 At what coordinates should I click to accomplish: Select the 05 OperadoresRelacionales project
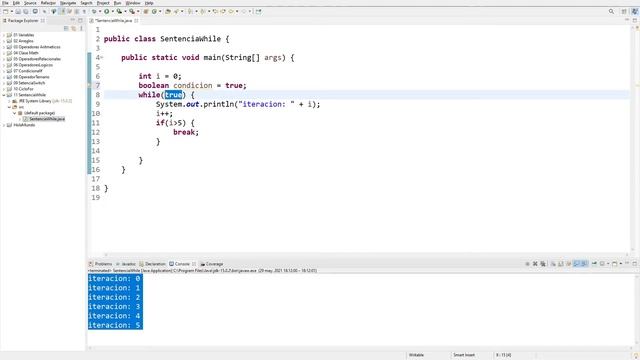point(37,59)
